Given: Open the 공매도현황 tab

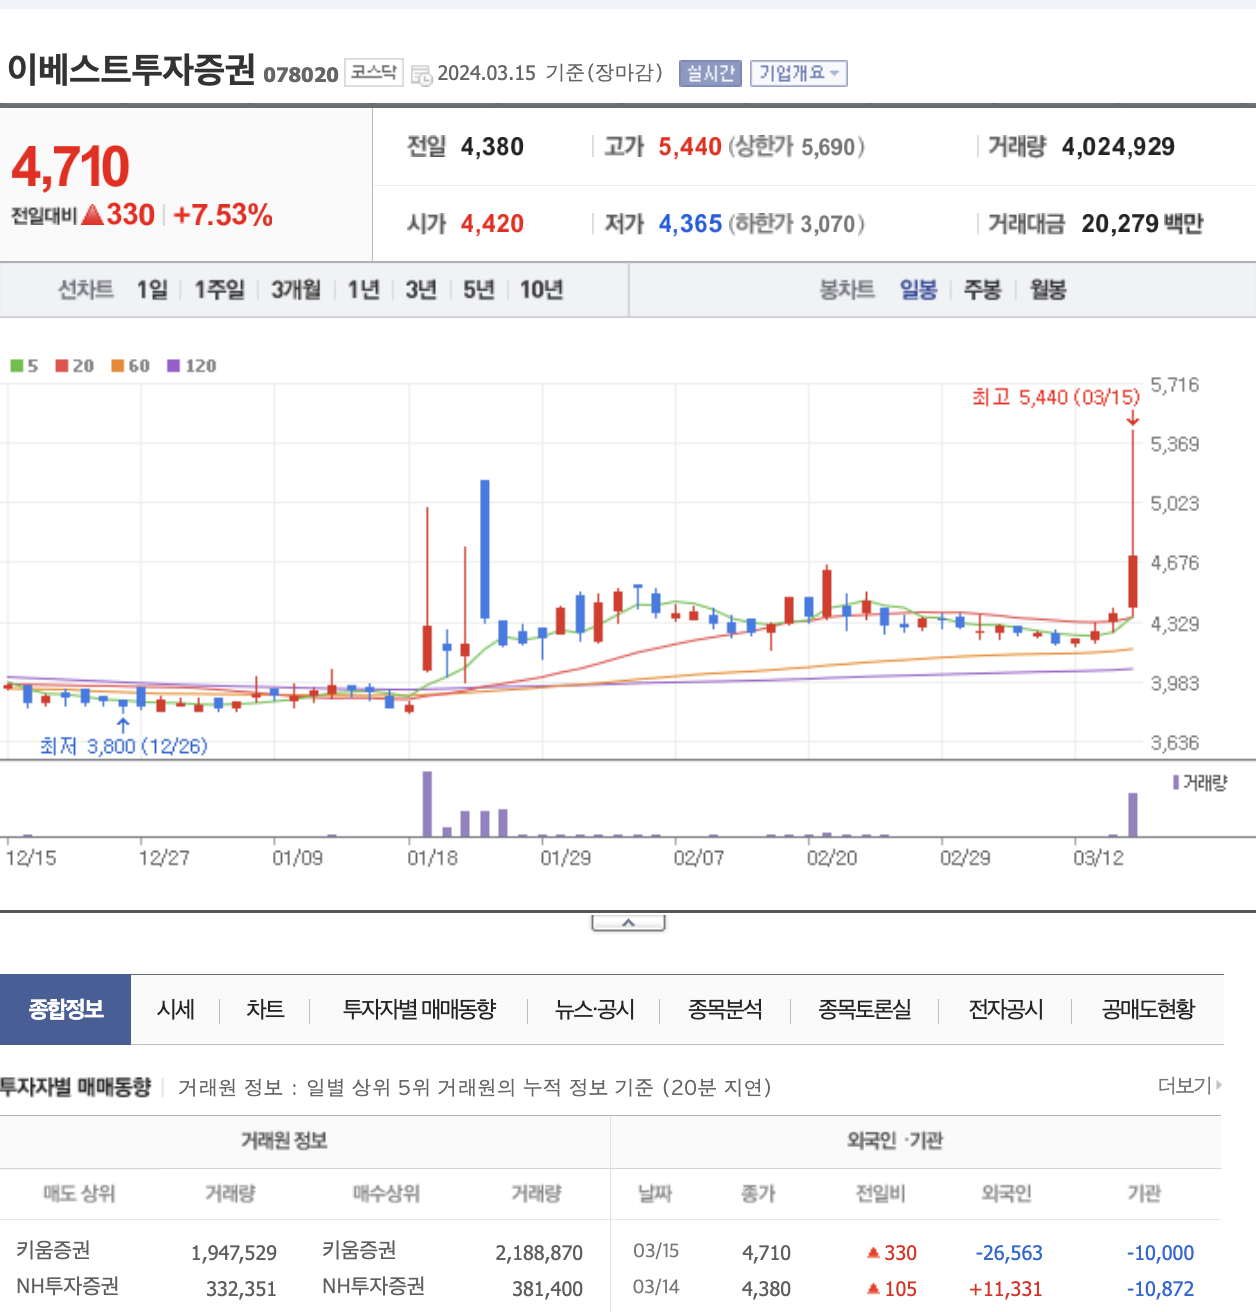Looking at the screenshot, I should pyautogui.click(x=1148, y=1010).
